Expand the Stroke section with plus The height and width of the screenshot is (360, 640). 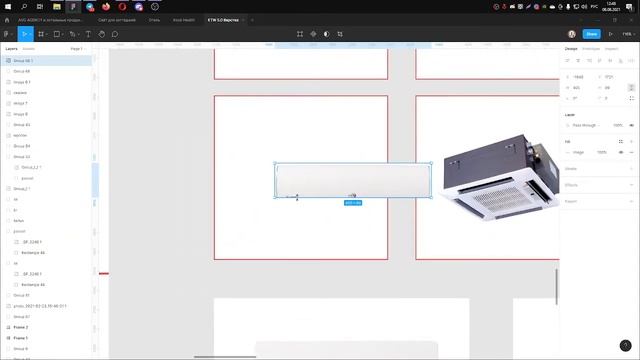tap(631, 169)
